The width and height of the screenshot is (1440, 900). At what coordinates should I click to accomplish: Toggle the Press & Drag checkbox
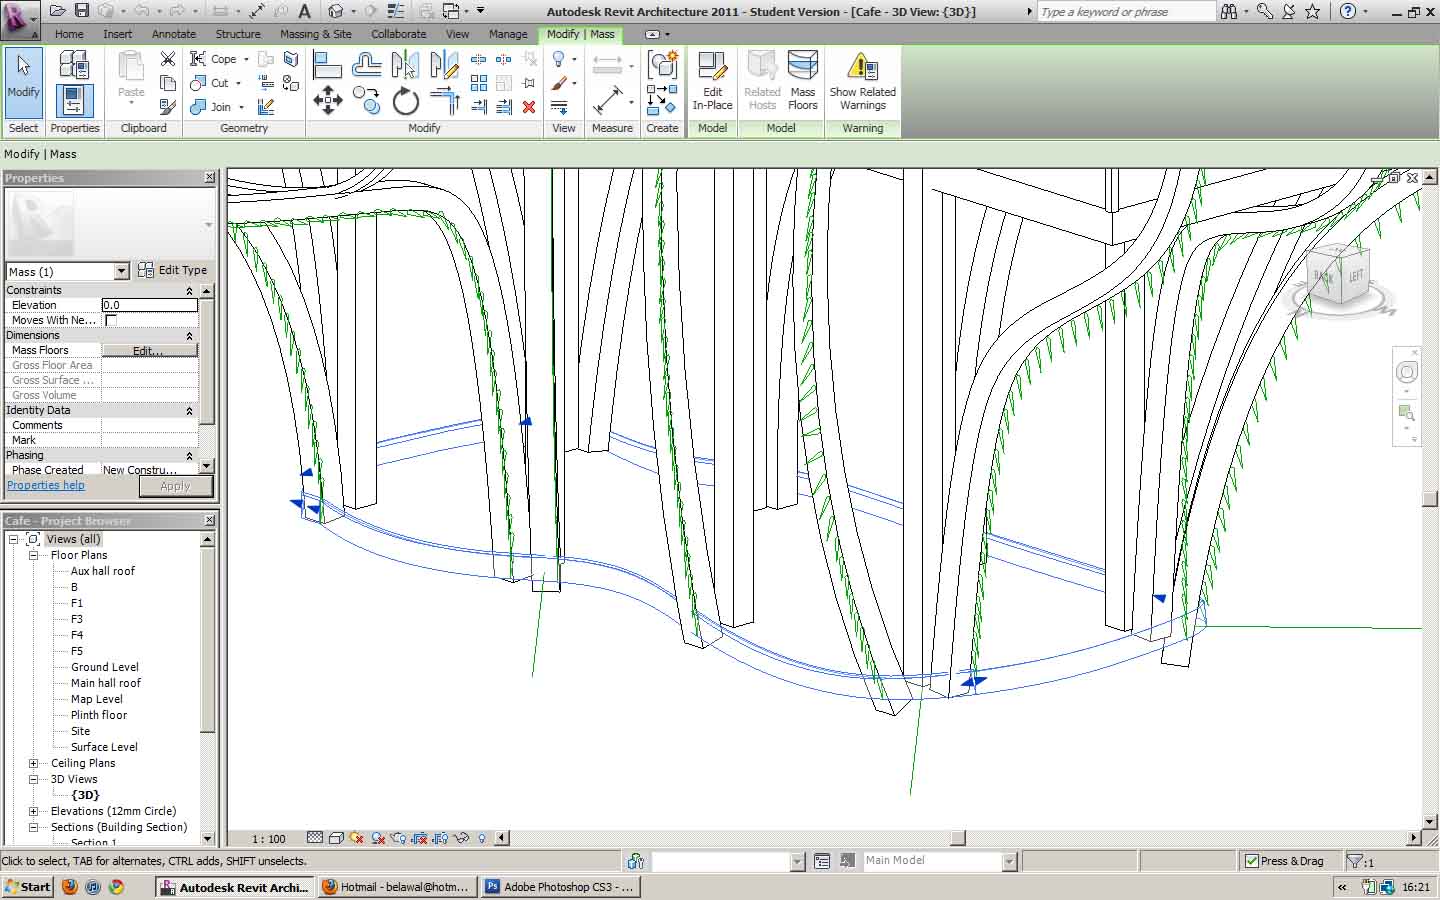pyautogui.click(x=1251, y=861)
